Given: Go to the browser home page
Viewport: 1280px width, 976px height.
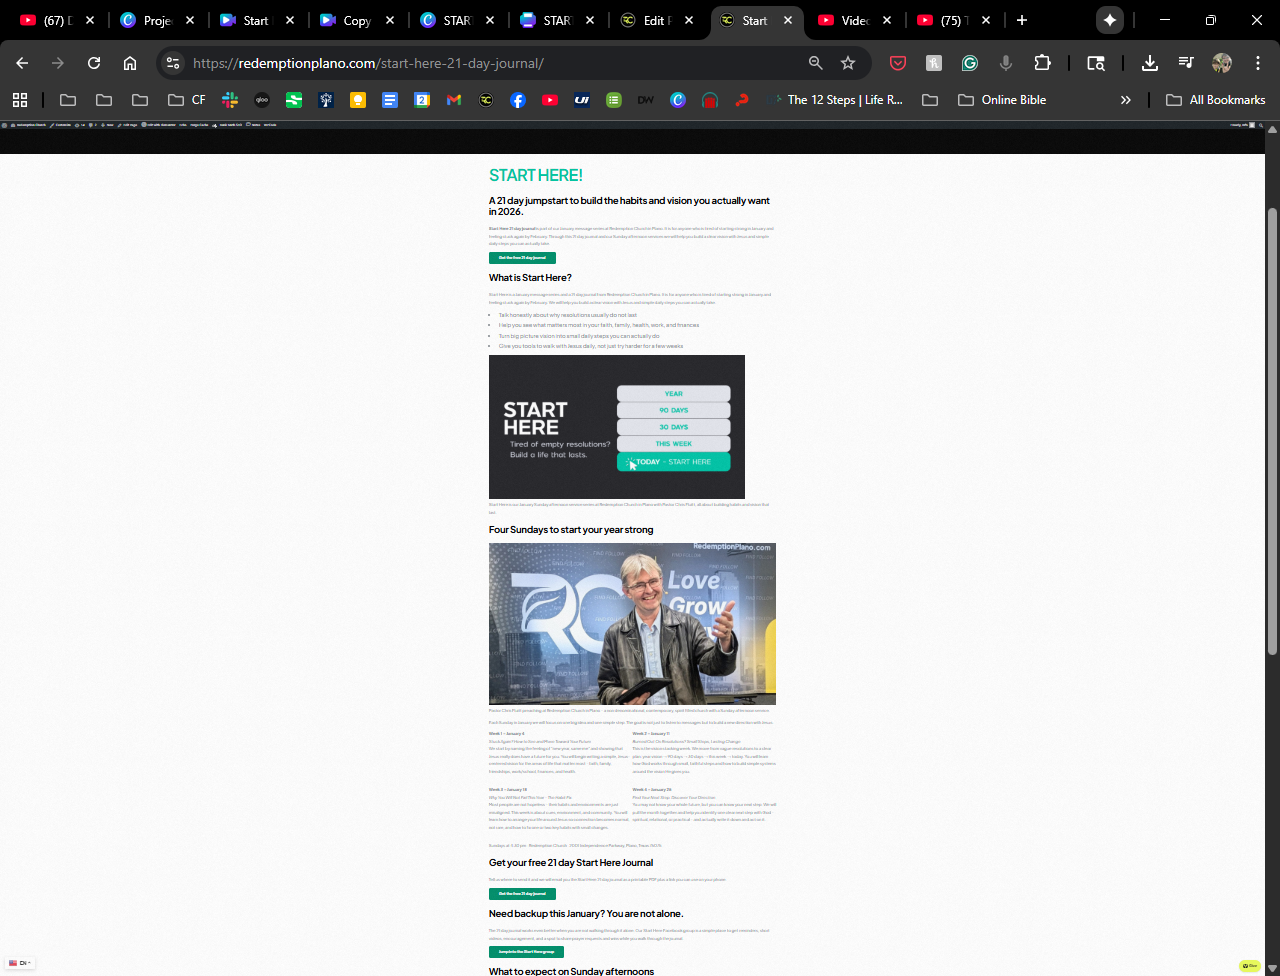Looking at the screenshot, I should click(130, 63).
